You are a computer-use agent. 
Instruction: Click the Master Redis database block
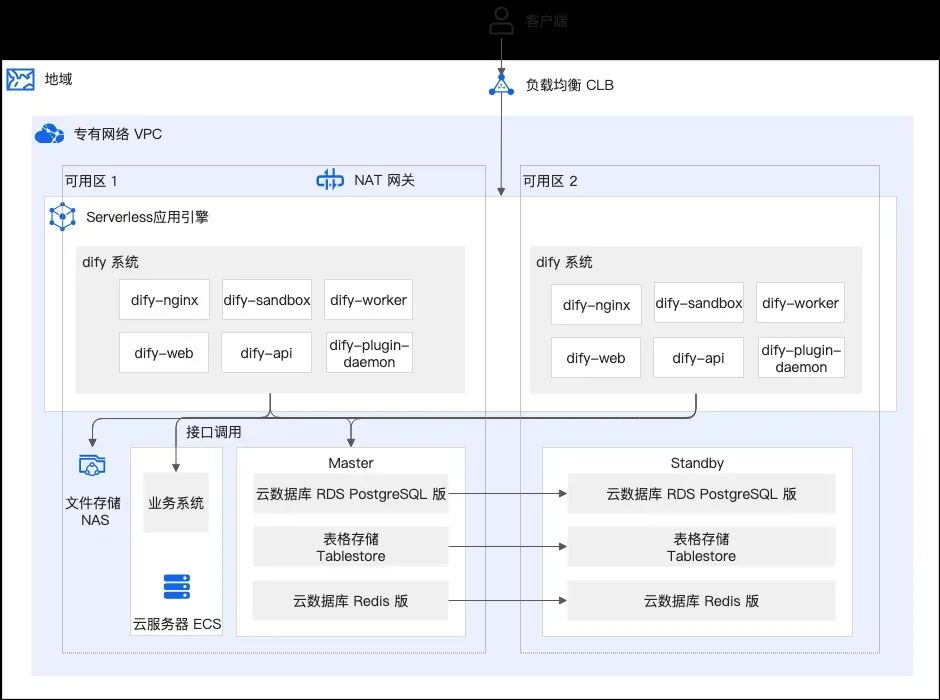[351, 601]
